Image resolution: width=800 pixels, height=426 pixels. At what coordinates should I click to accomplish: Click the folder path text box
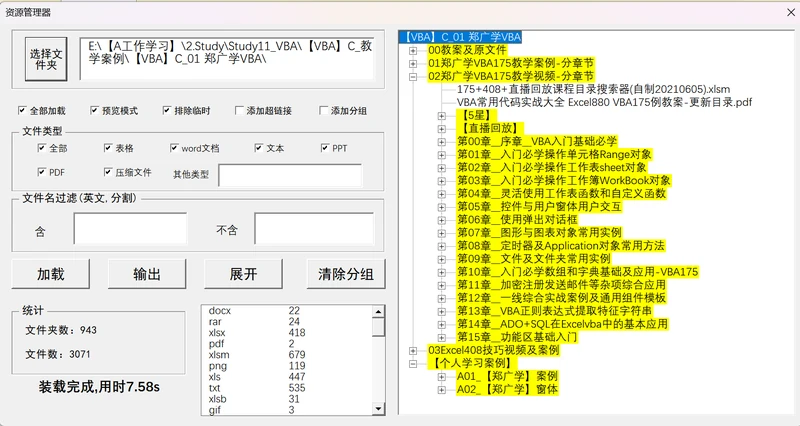click(227, 58)
